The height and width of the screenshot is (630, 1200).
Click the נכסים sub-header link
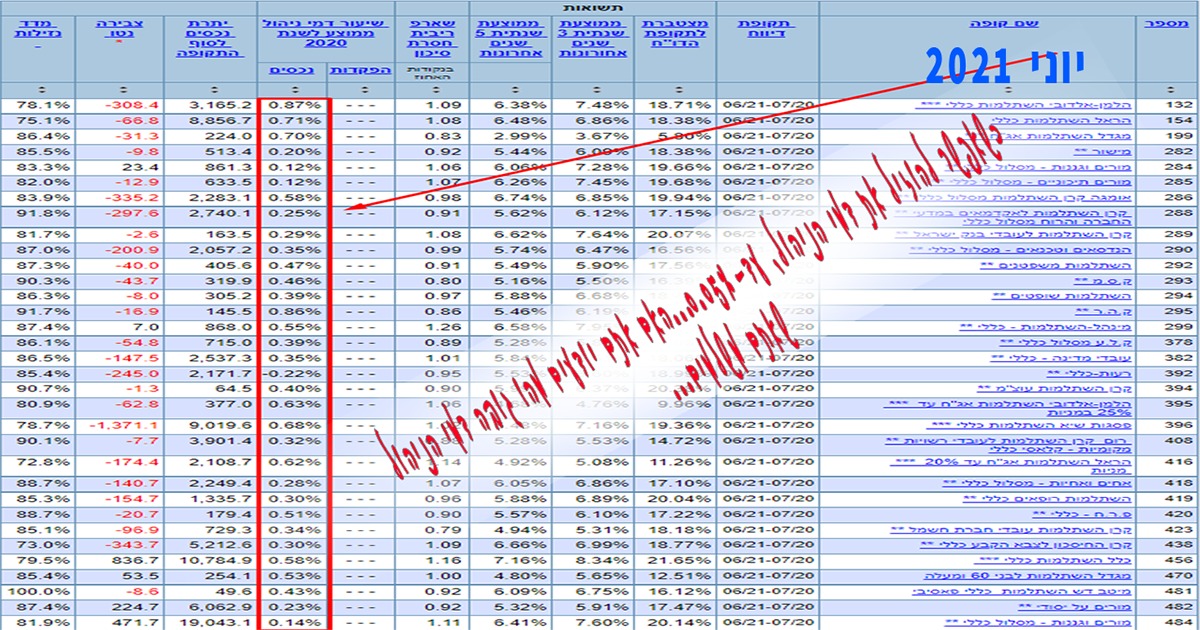point(293,69)
